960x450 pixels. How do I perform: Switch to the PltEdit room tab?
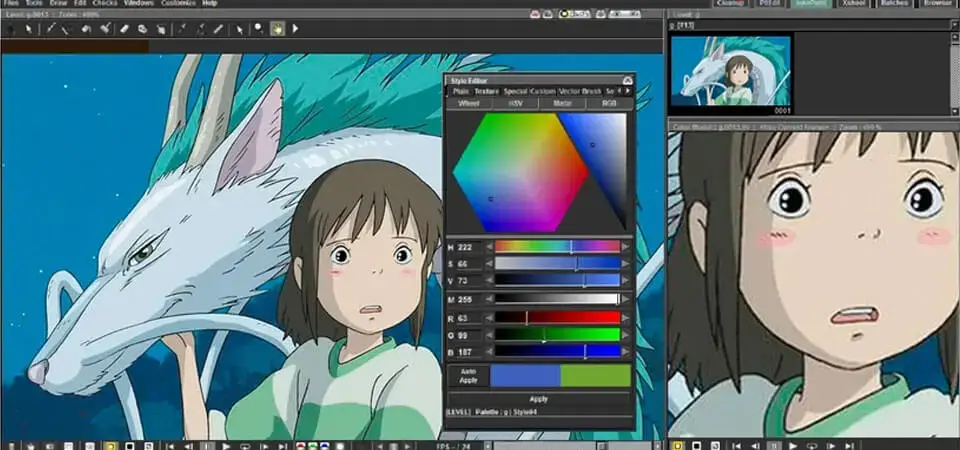click(770, 3)
